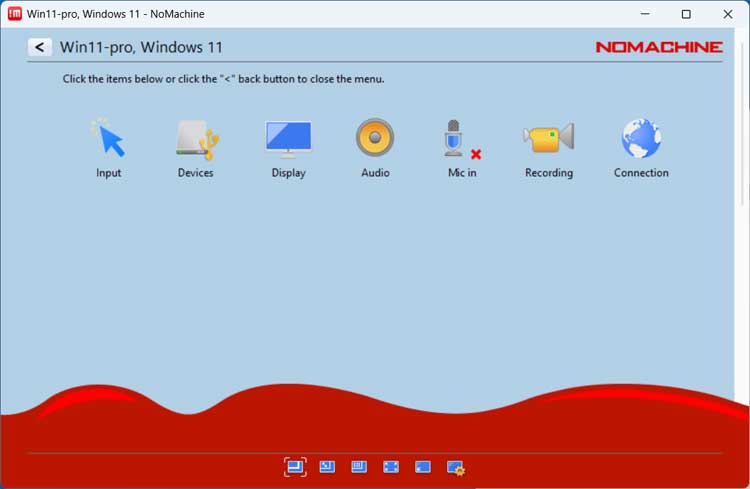Click the fifth display mode icon, left of the gear one

[x=423, y=467]
